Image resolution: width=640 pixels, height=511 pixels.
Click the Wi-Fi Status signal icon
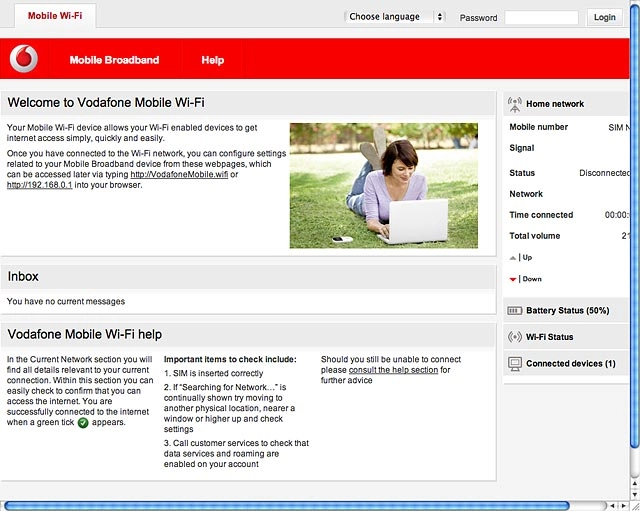point(515,337)
